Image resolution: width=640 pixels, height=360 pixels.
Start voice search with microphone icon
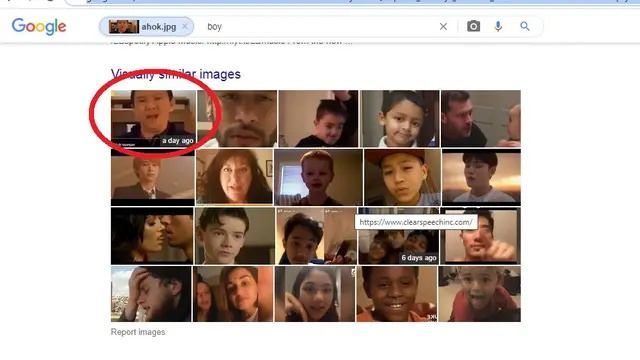tap(498, 27)
